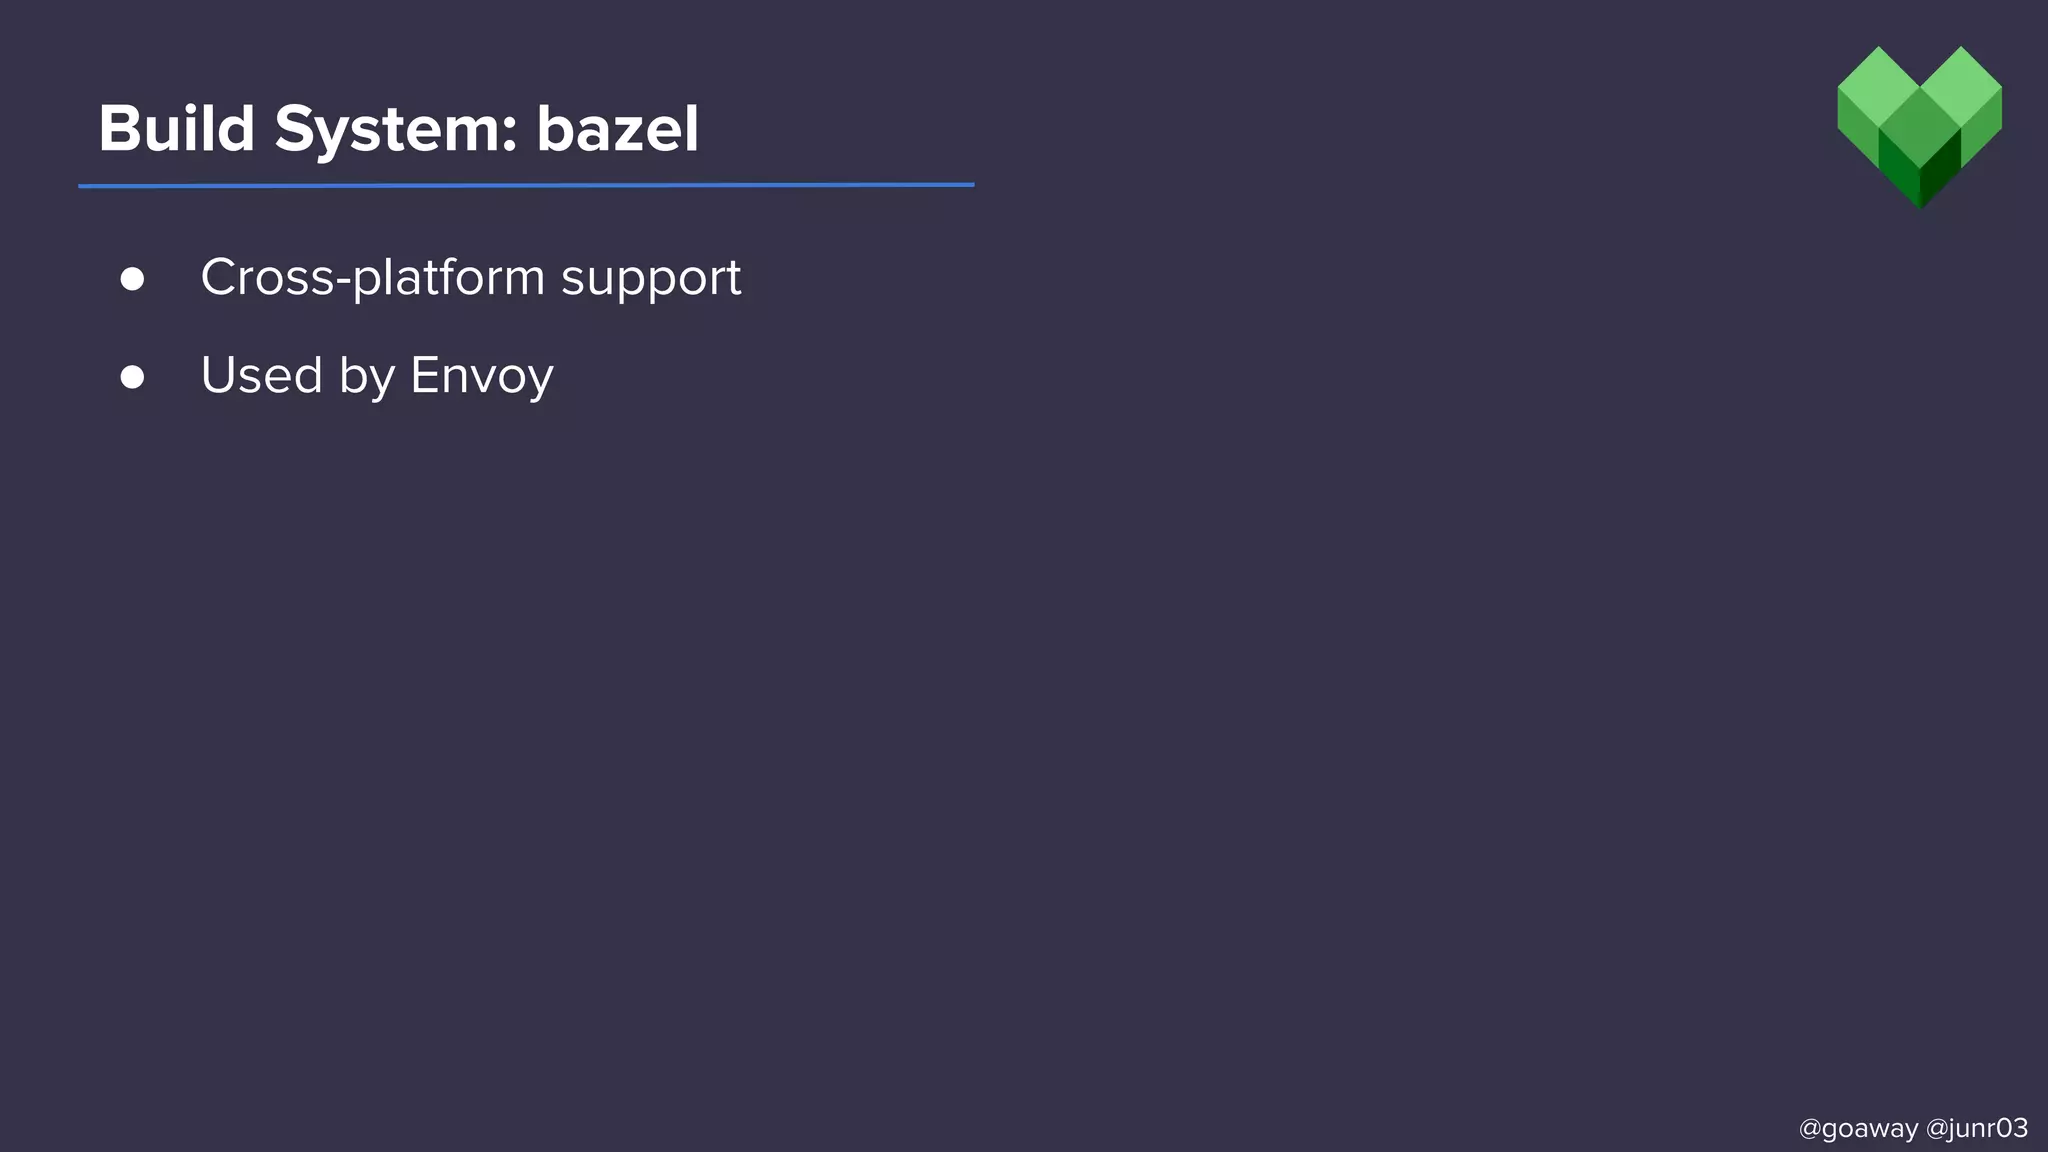Click the word 'bazel' in the title

(x=617, y=129)
